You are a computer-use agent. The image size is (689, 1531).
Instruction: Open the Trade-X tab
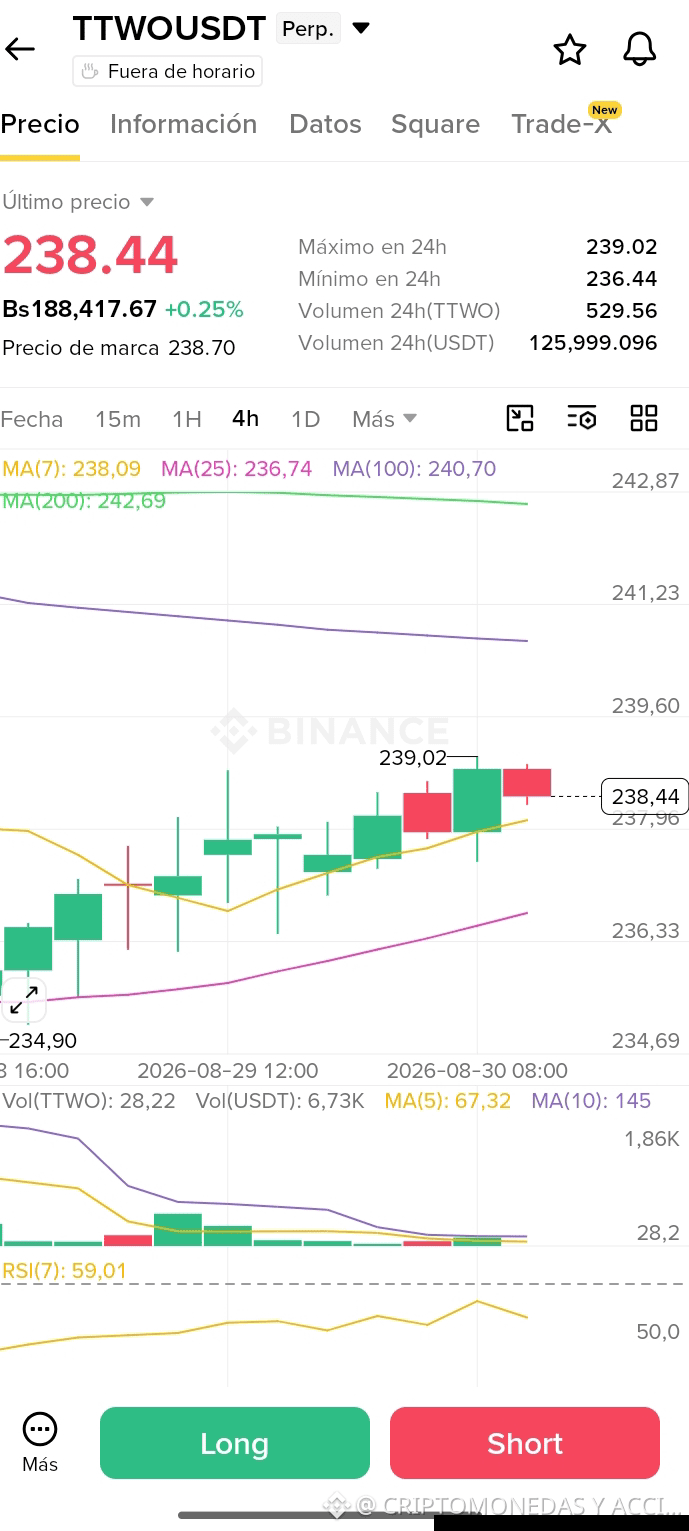tap(561, 124)
